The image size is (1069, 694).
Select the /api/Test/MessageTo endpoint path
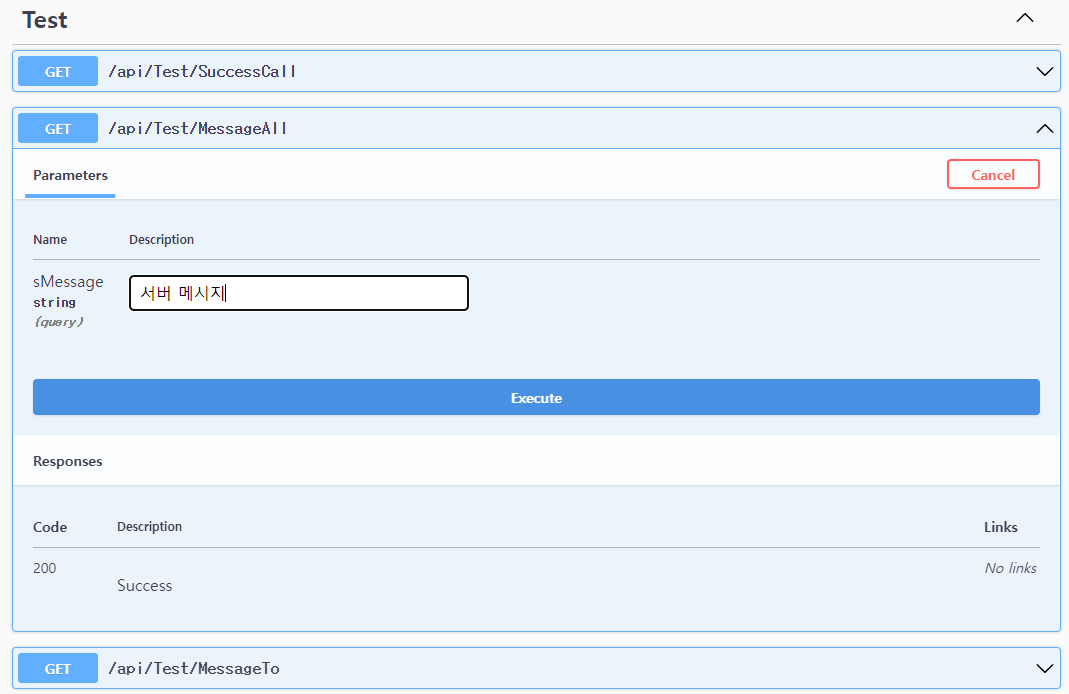coord(192,668)
